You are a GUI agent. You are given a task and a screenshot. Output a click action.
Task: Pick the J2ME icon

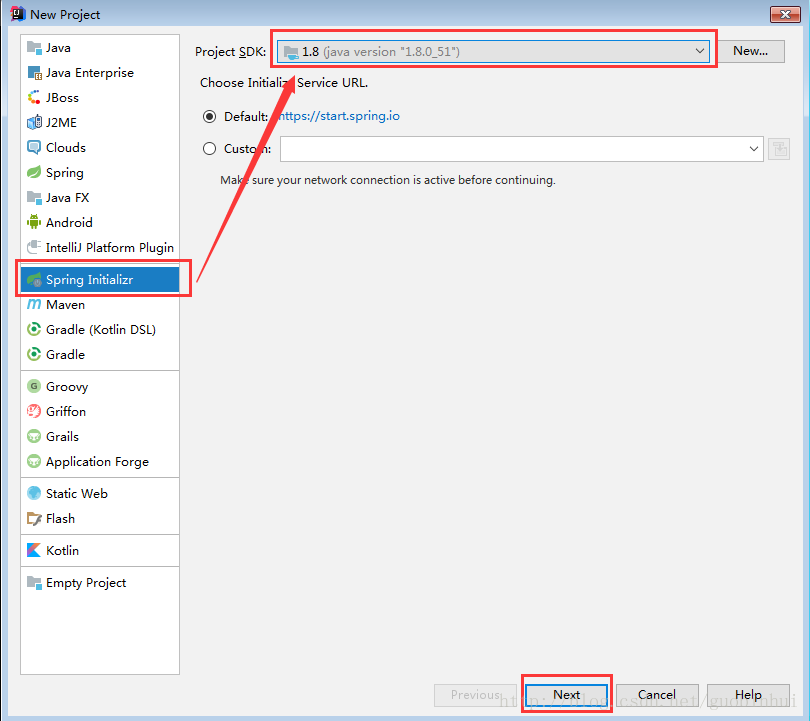(34, 122)
